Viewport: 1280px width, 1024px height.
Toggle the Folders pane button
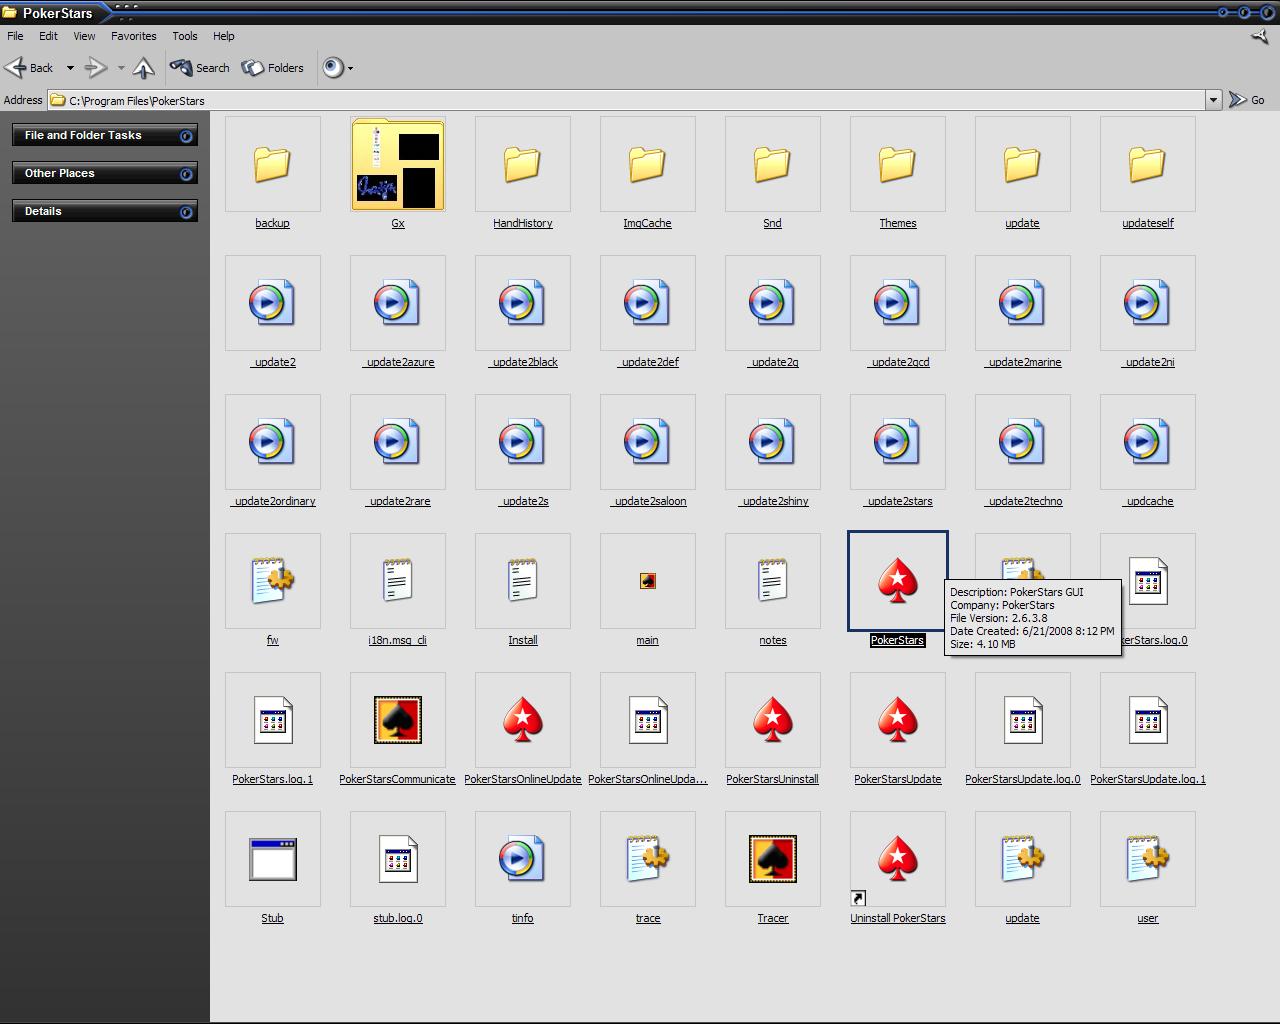pos(273,68)
